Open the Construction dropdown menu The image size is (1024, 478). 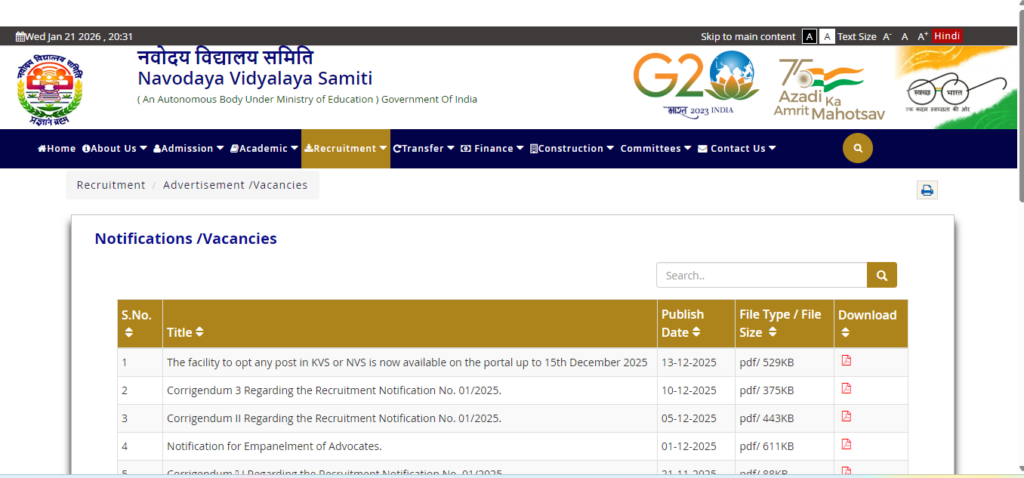pyautogui.click(x=572, y=148)
